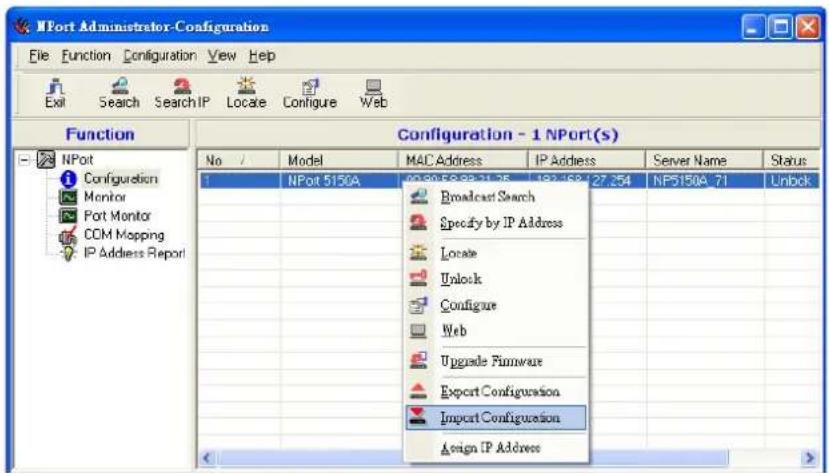The width and height of the screenshot is (829, 473).
Task: Open the Help menu
Action: 262,55
